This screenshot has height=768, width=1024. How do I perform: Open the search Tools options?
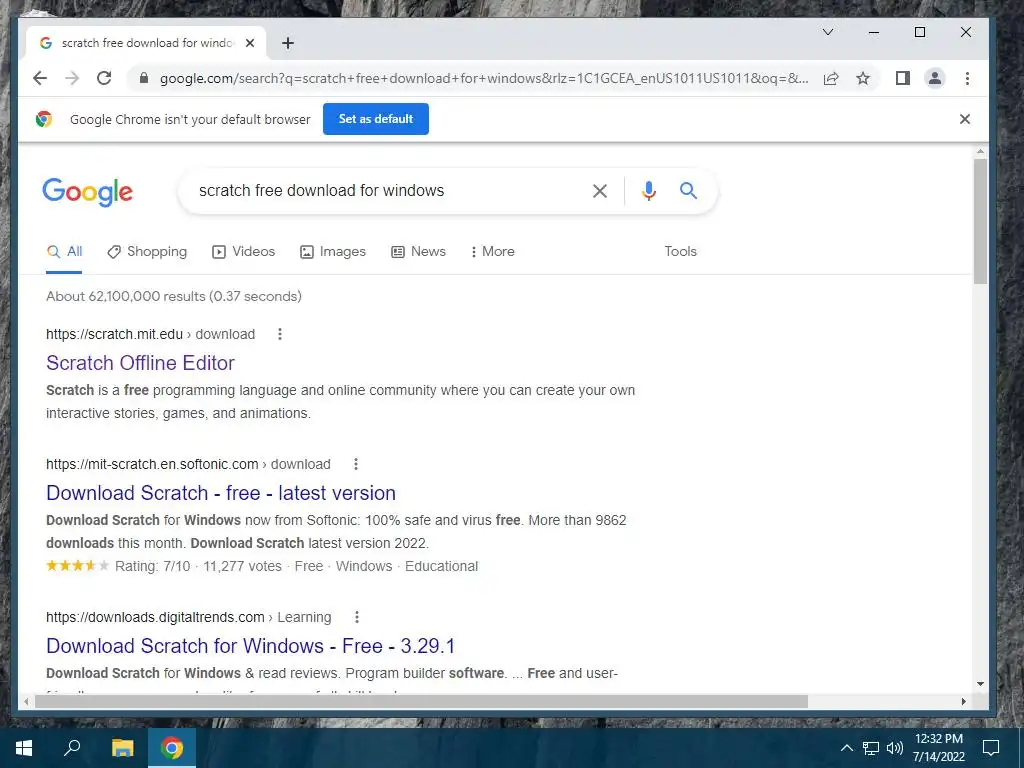680,251
